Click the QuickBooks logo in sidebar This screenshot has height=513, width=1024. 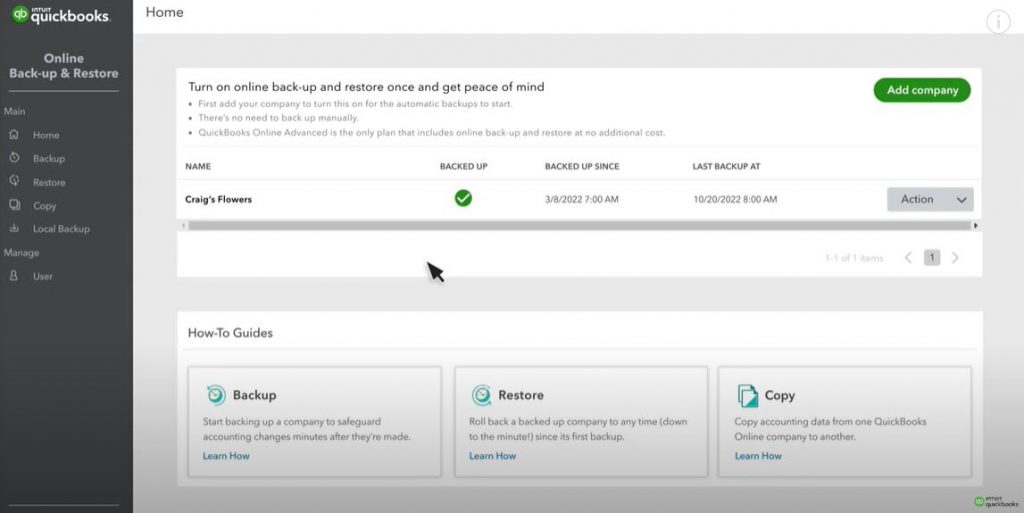(61, 14)
